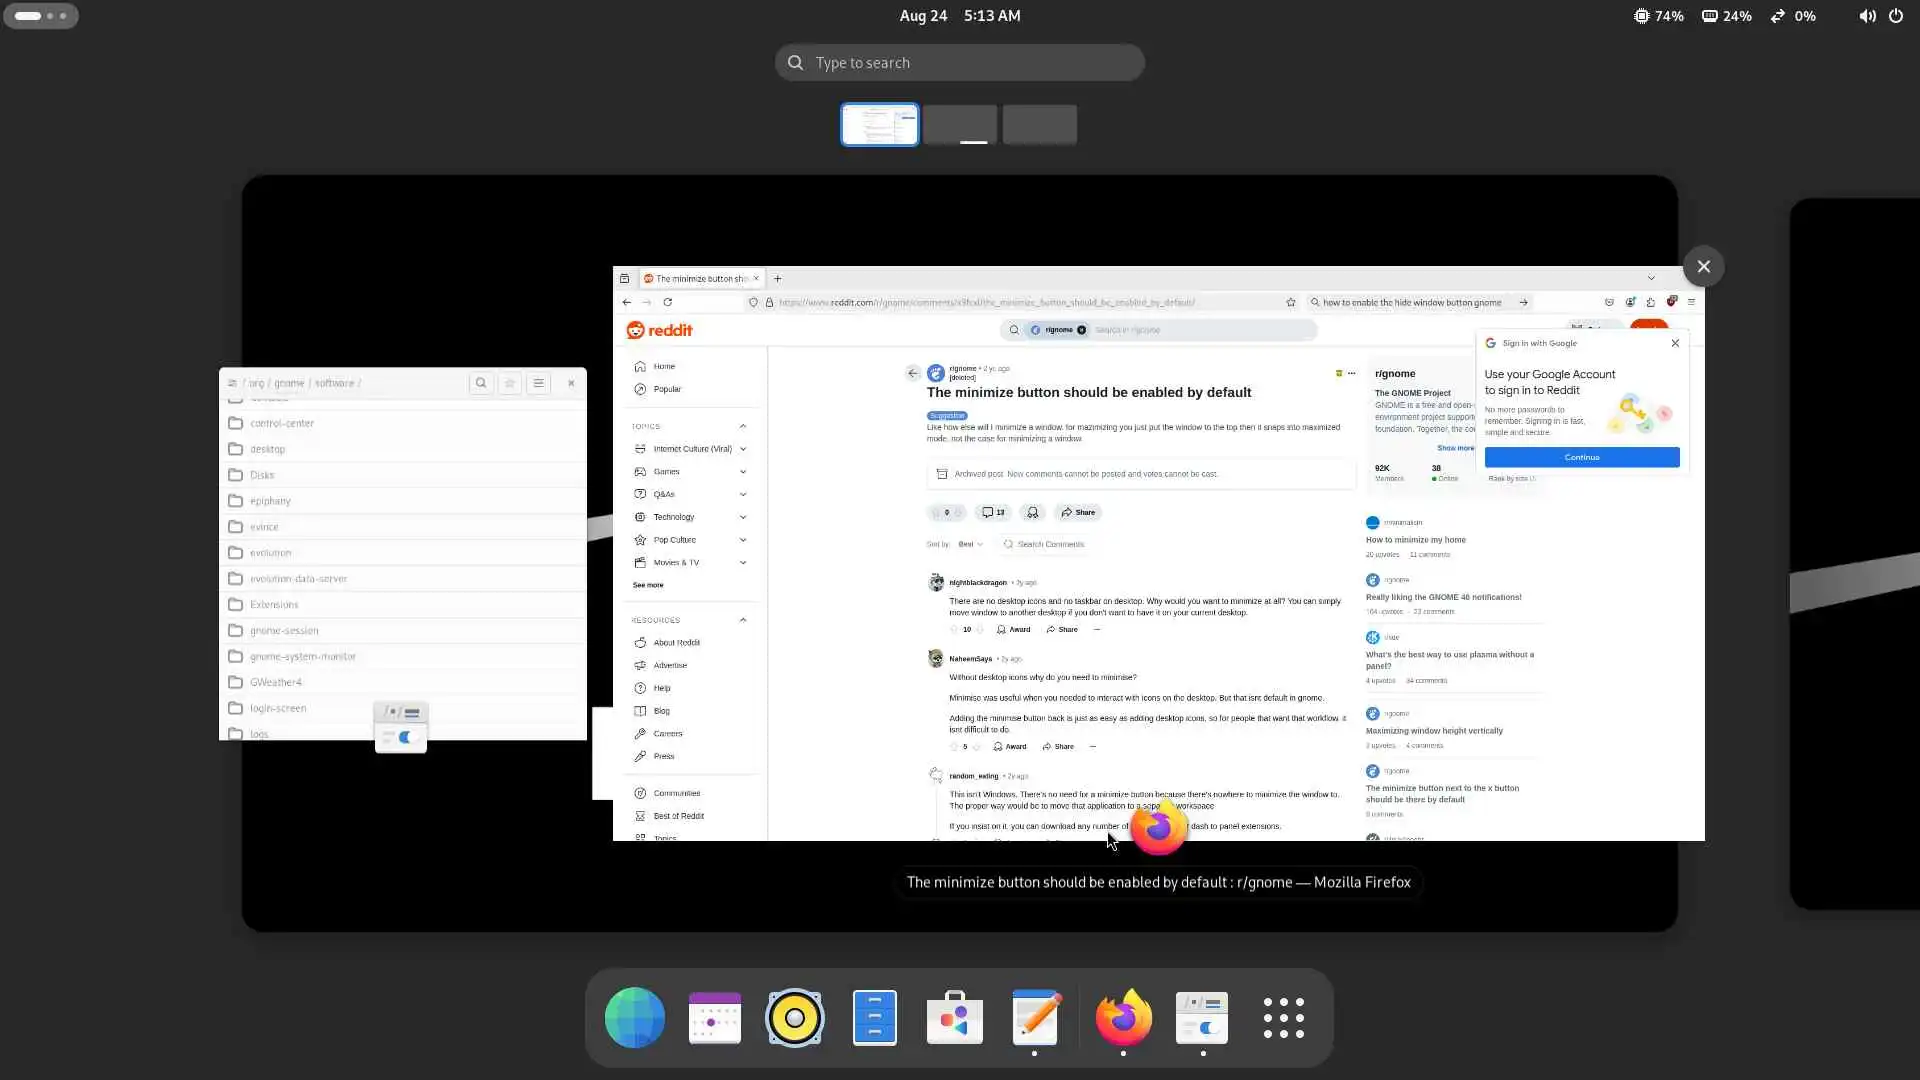
Task: Open system menu via power icon
Action: pyautogui.click(x=1895, y=15)
